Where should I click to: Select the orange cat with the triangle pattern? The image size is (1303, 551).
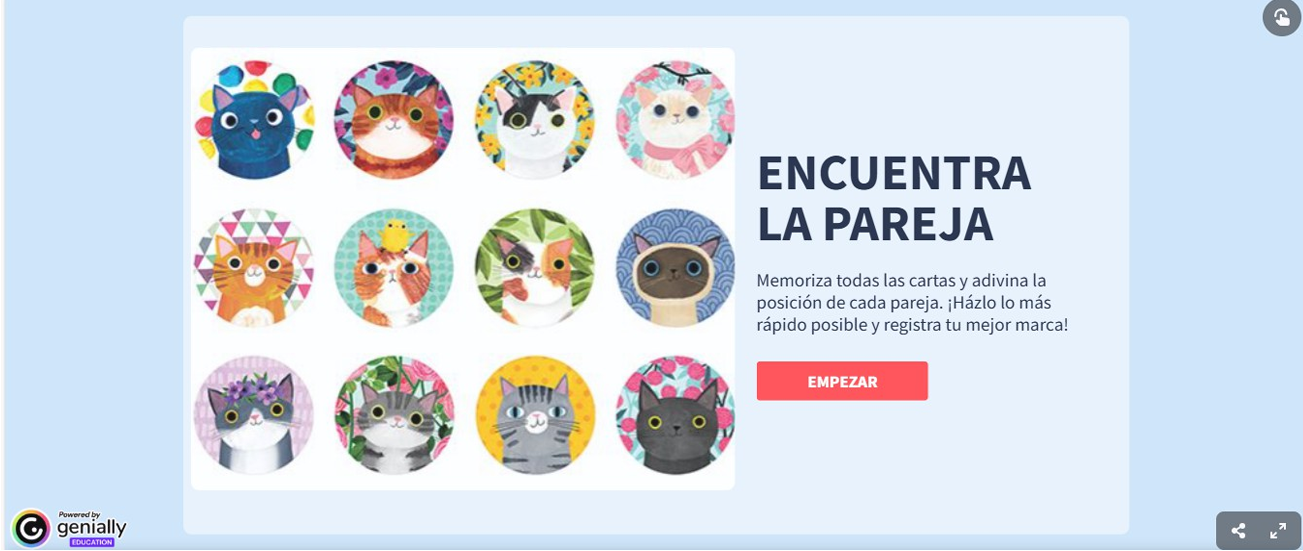point(254,268)
